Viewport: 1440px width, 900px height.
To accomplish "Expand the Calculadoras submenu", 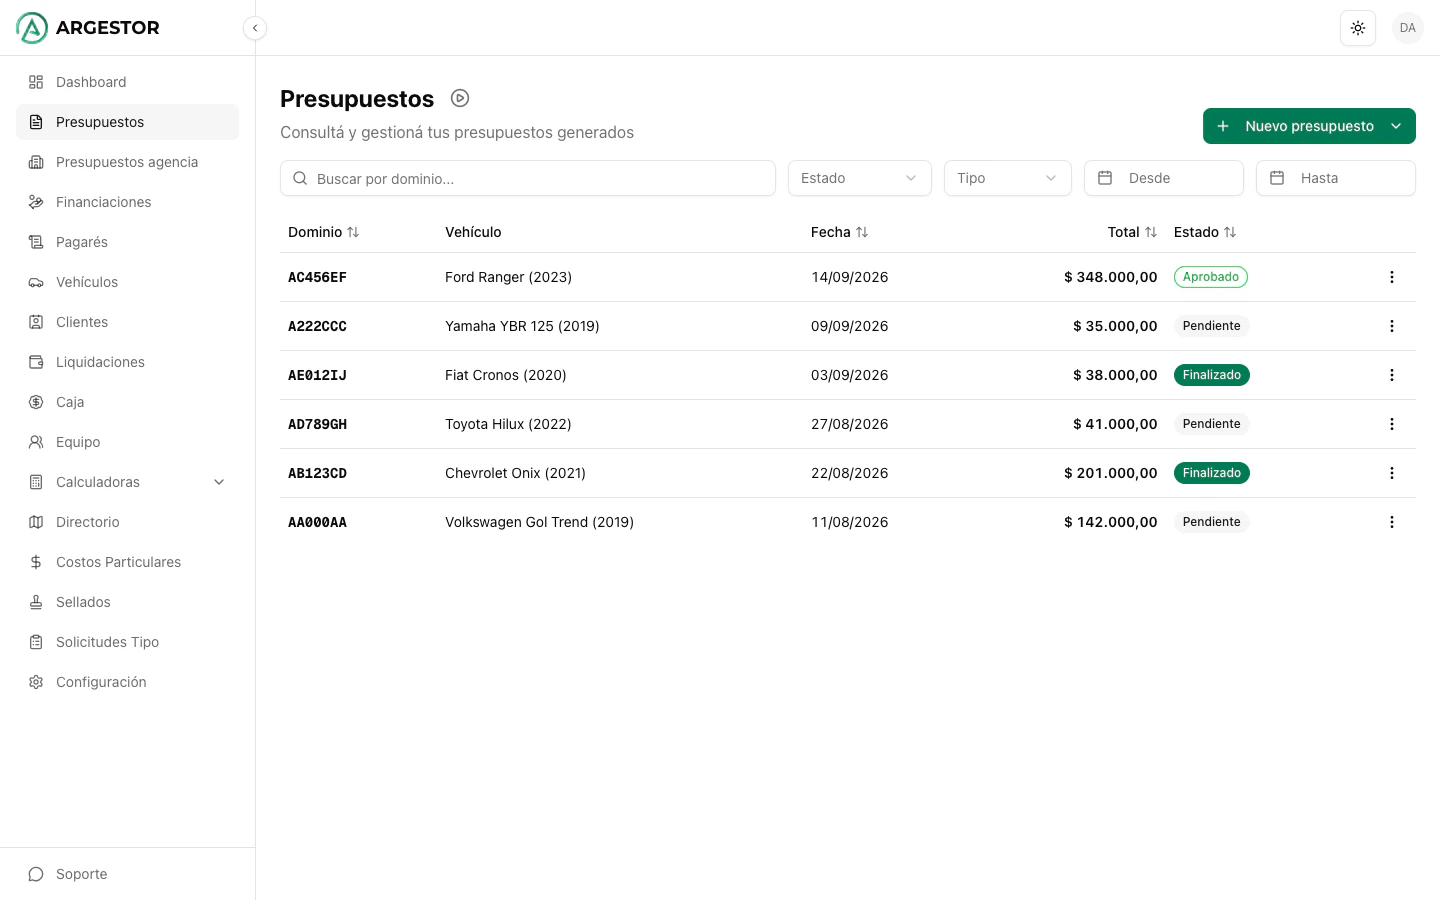I will click(x=127, y=482).
